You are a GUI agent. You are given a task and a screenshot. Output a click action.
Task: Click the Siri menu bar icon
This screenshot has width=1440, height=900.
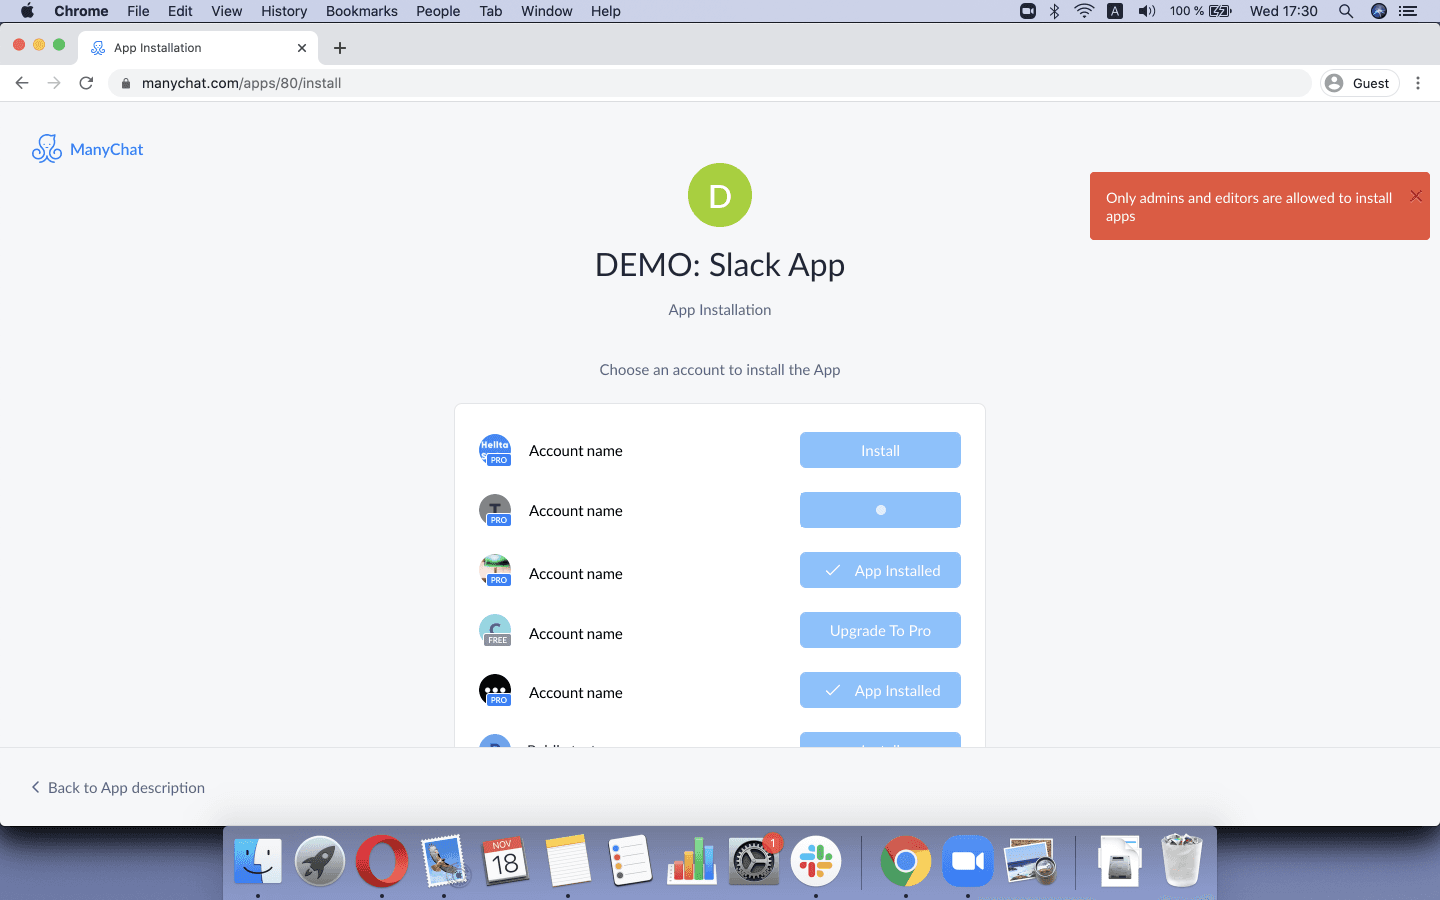(x=1379, y=11)
